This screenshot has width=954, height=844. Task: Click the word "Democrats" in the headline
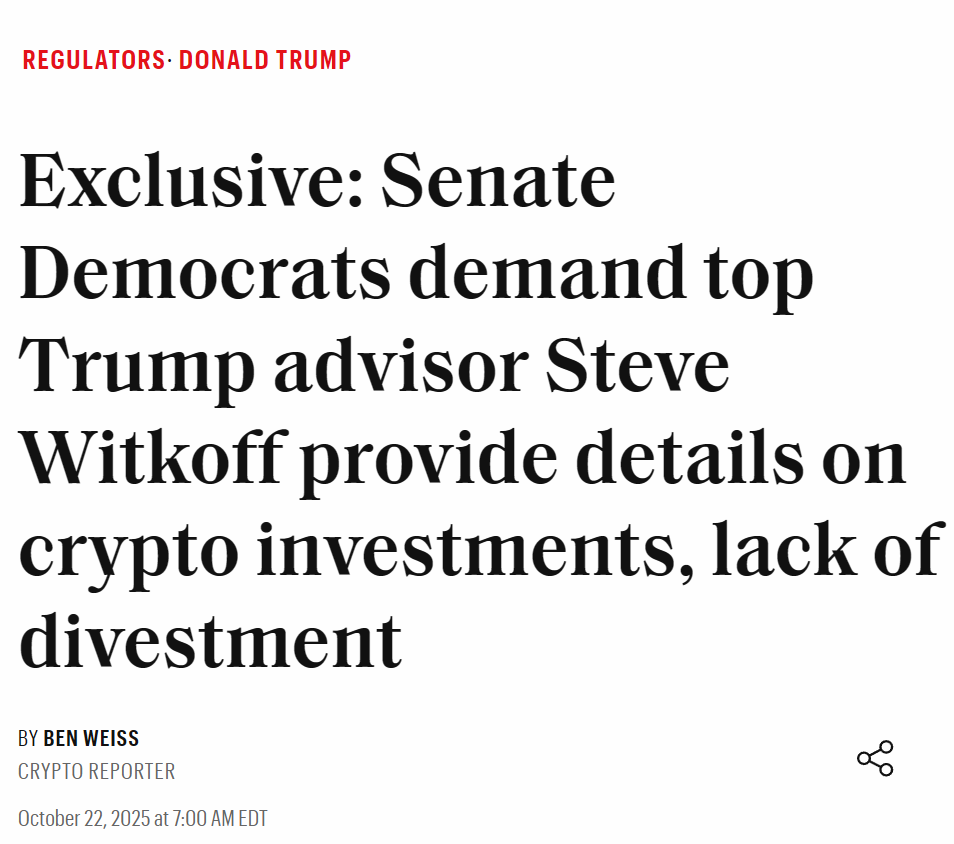(x=205, y=274)
